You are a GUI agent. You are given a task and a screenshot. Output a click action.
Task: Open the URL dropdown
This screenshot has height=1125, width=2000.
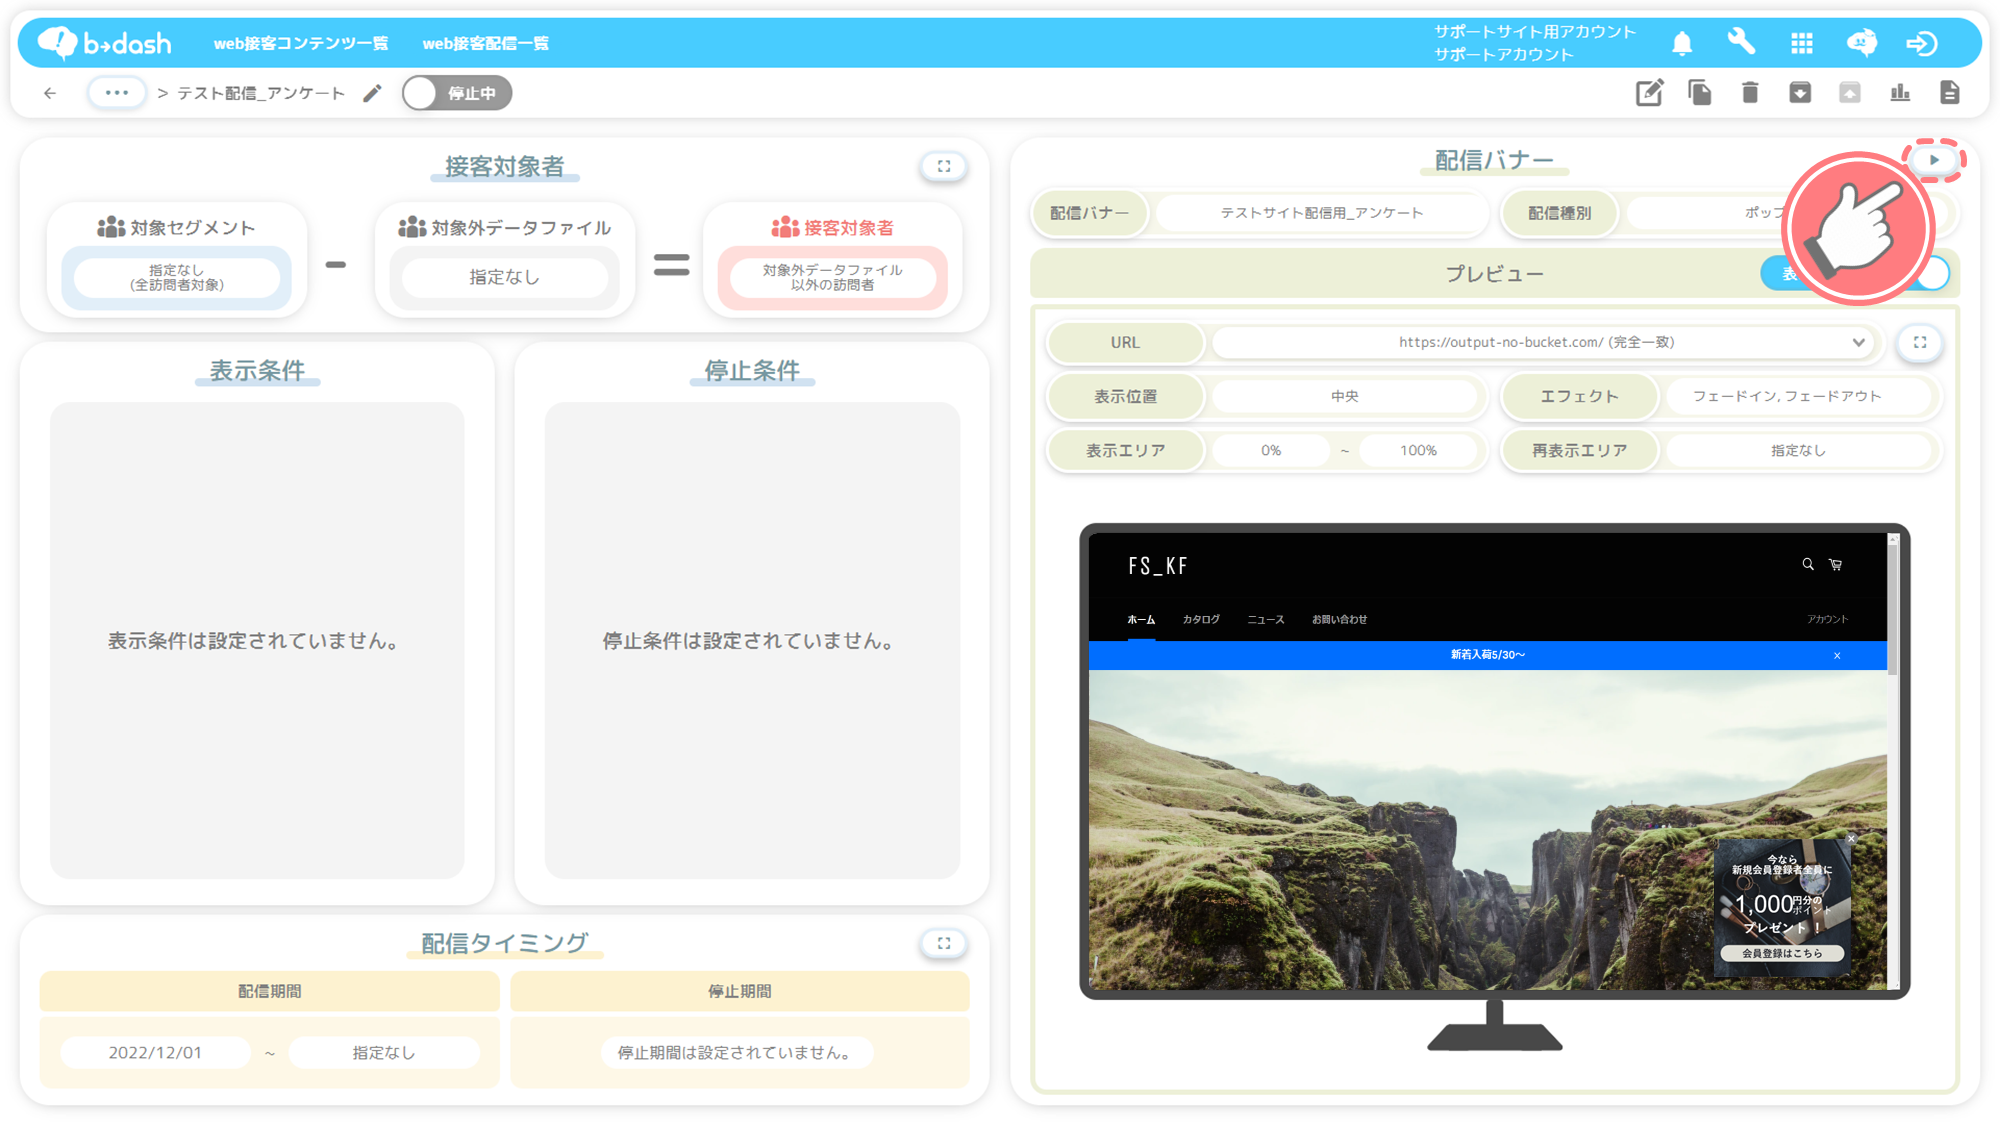(1543, 342)
